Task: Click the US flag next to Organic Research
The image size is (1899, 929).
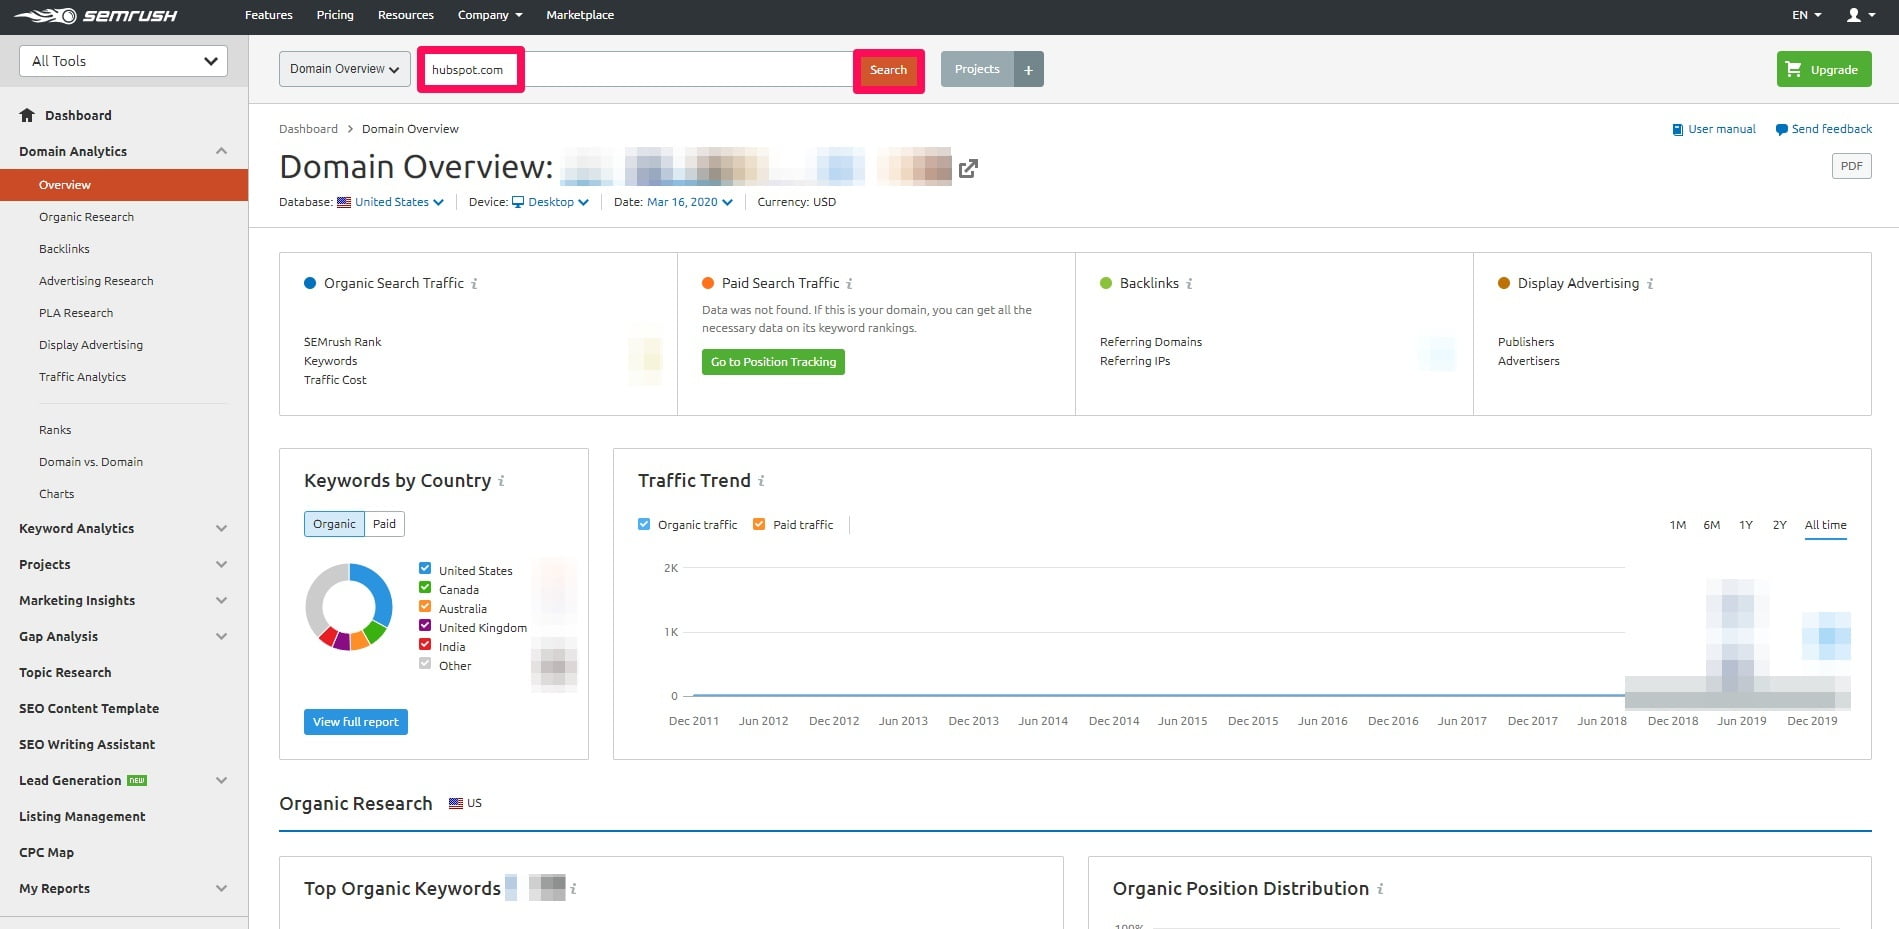Action: point(456,803)
